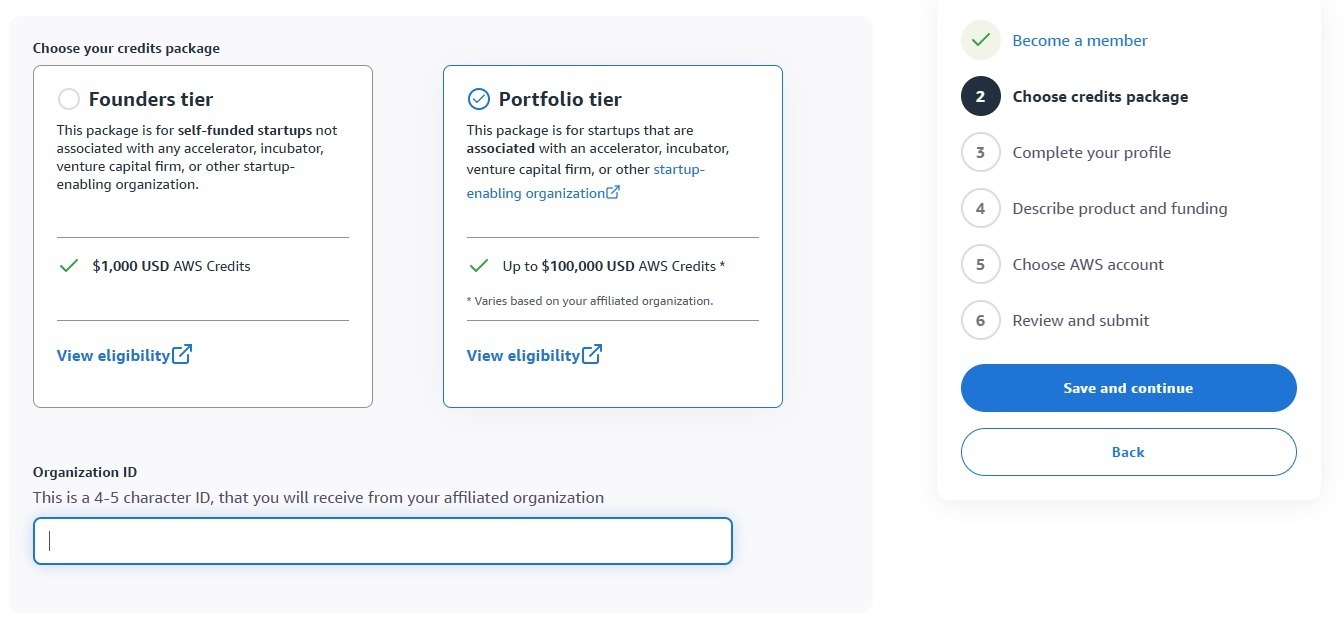Image resolution: width=1344 pixels, height=629 pixels.
Task: Click the green checkmark beside Become a member
Action: (979, 39)
